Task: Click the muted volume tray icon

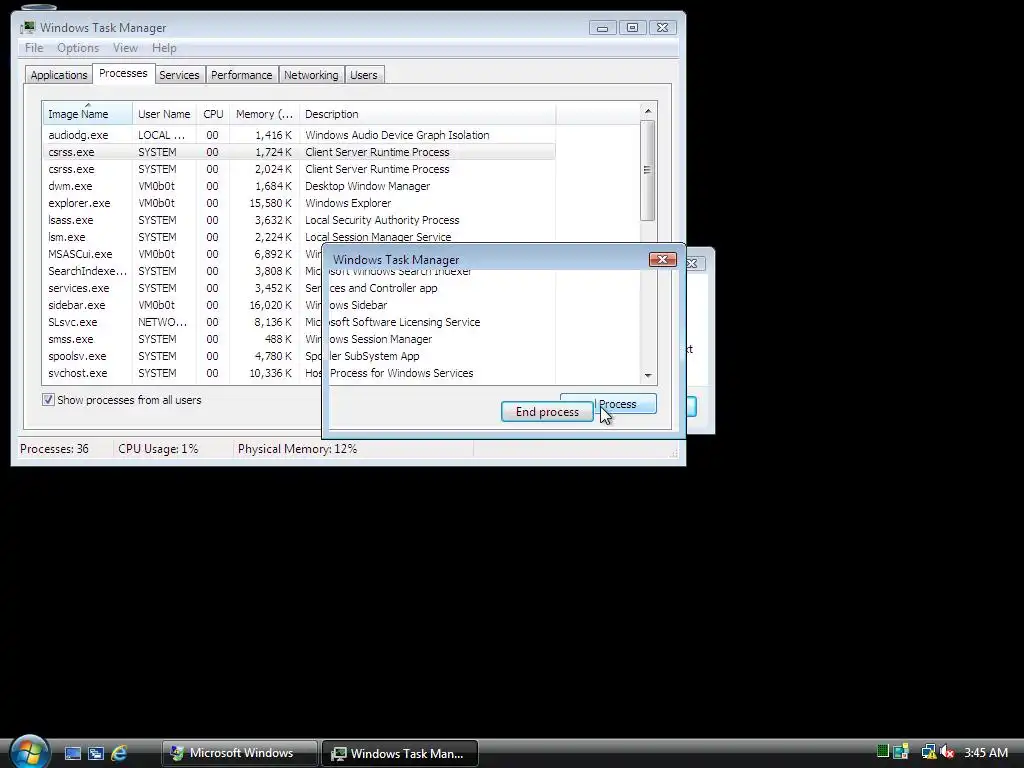Action: pyautogui.click(x=947, y=752)
